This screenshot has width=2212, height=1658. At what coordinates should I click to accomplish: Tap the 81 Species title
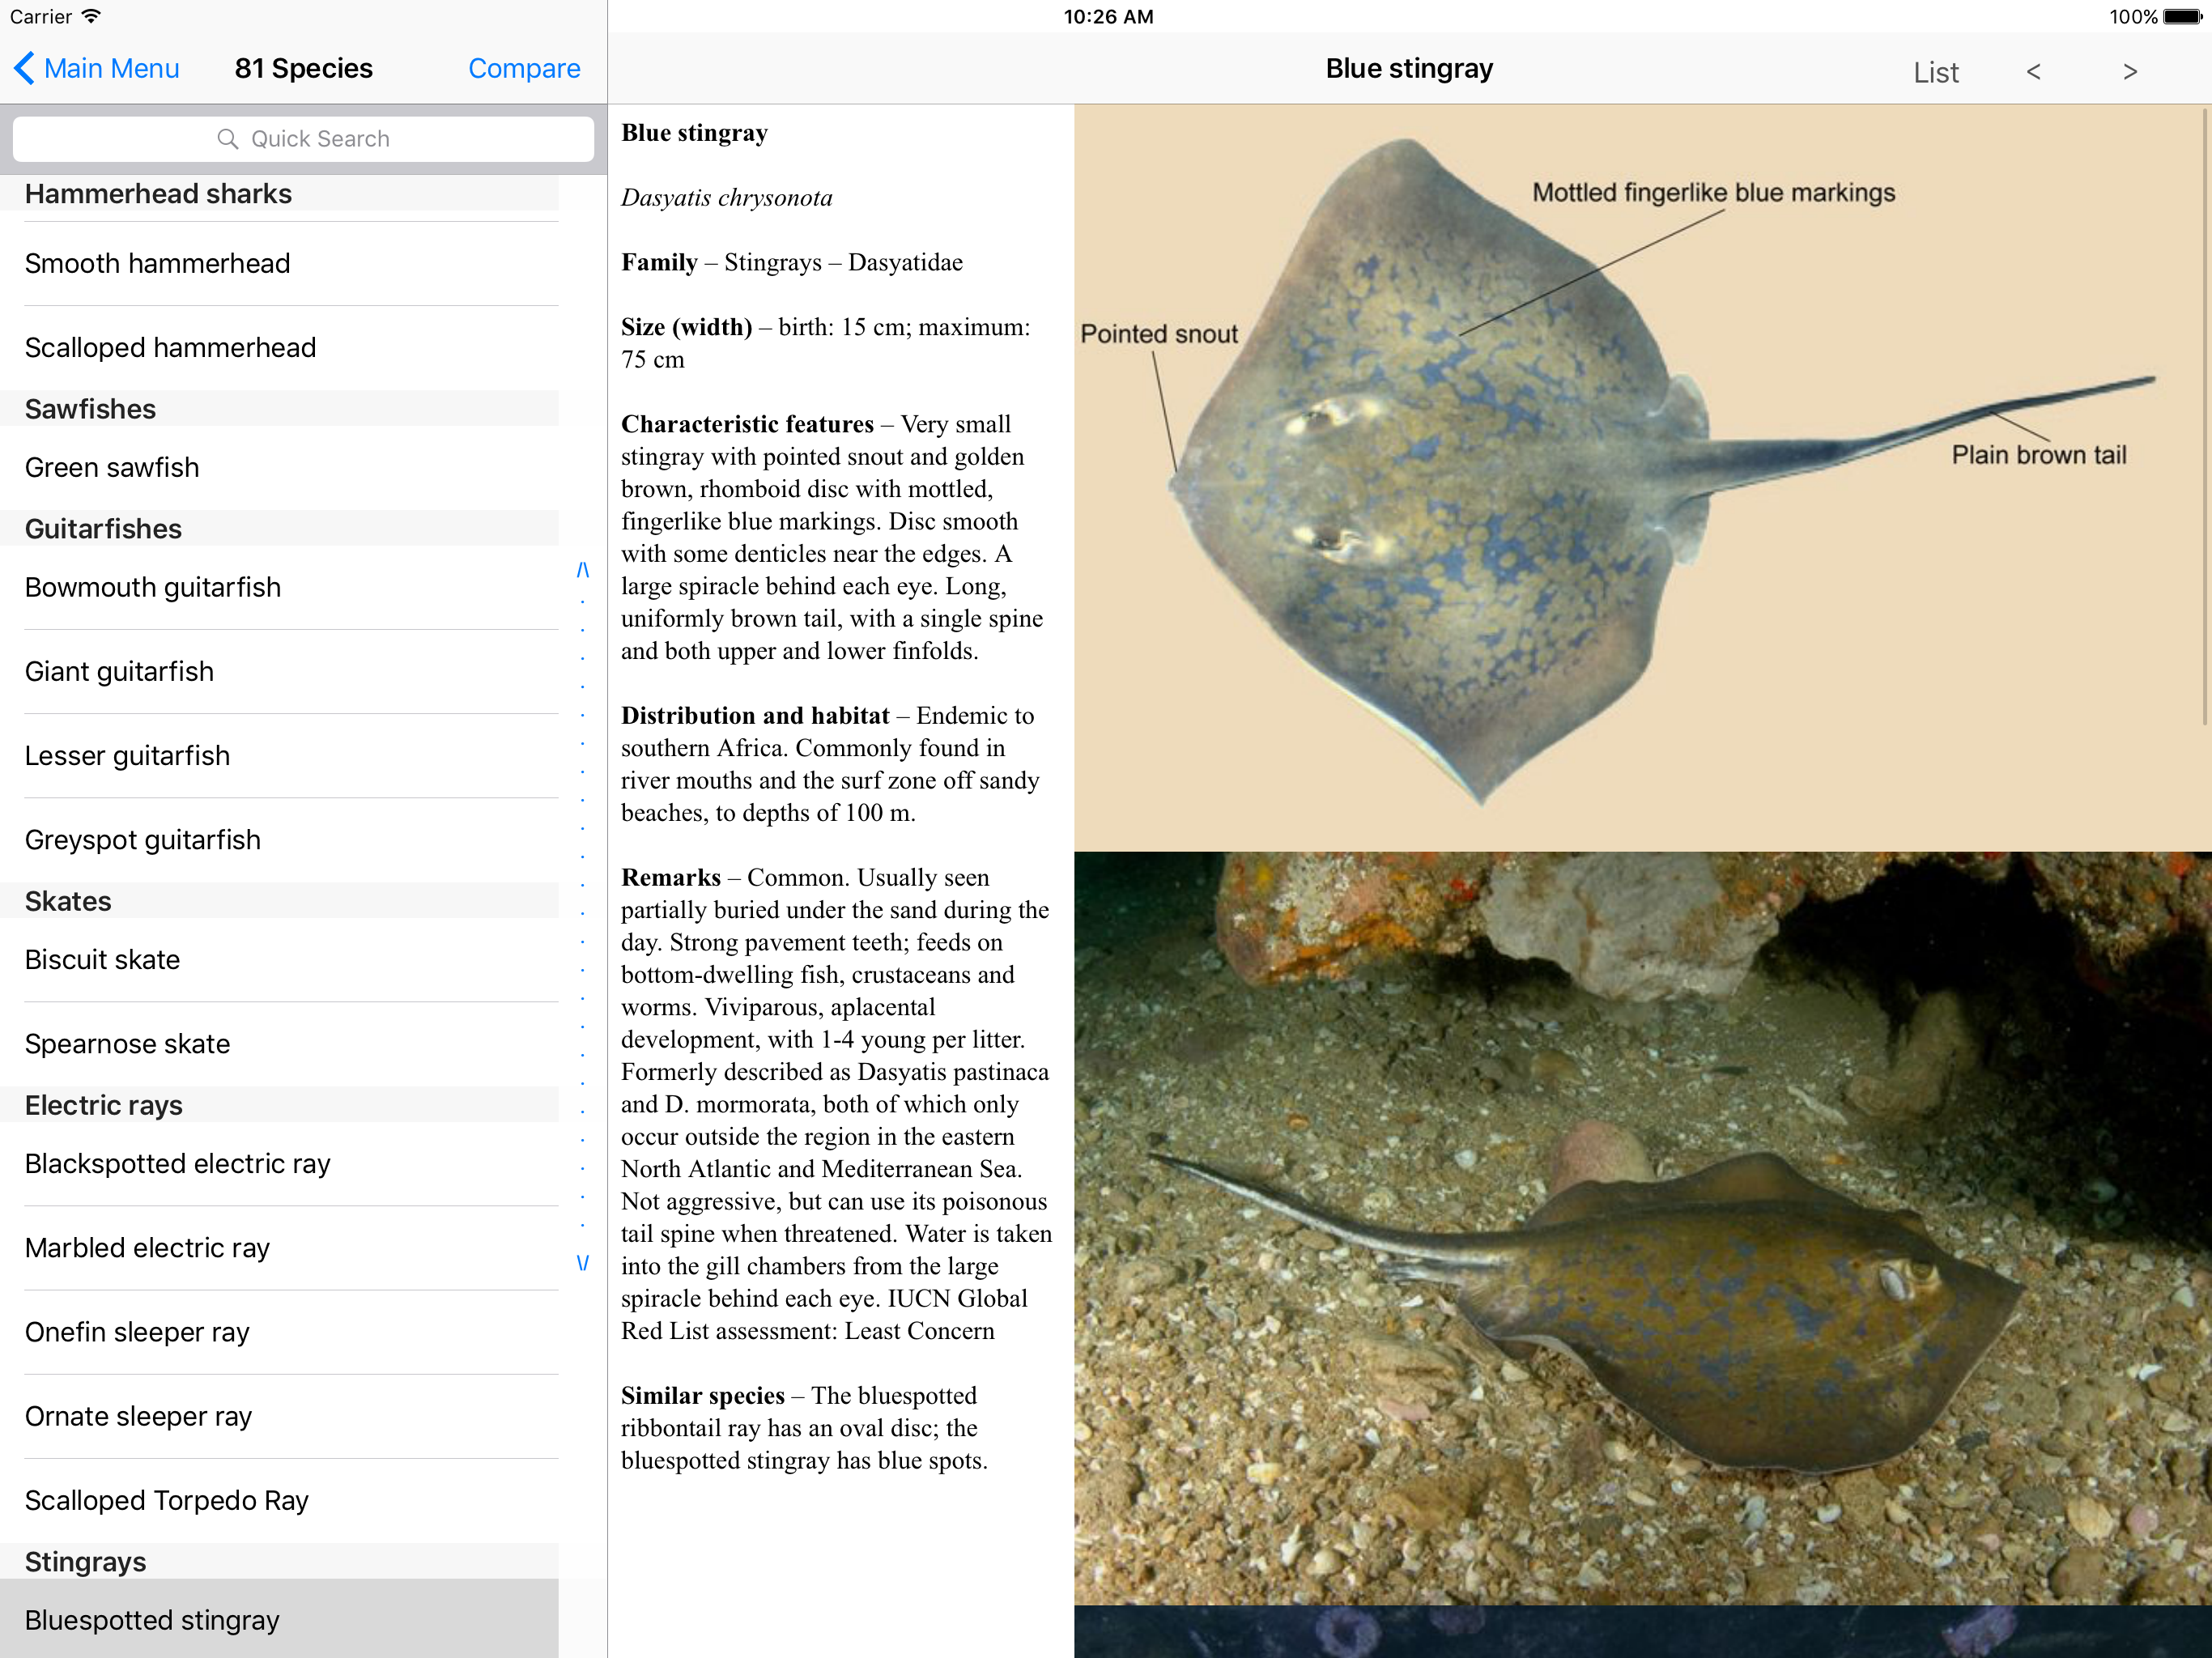(x=304, y=68)
